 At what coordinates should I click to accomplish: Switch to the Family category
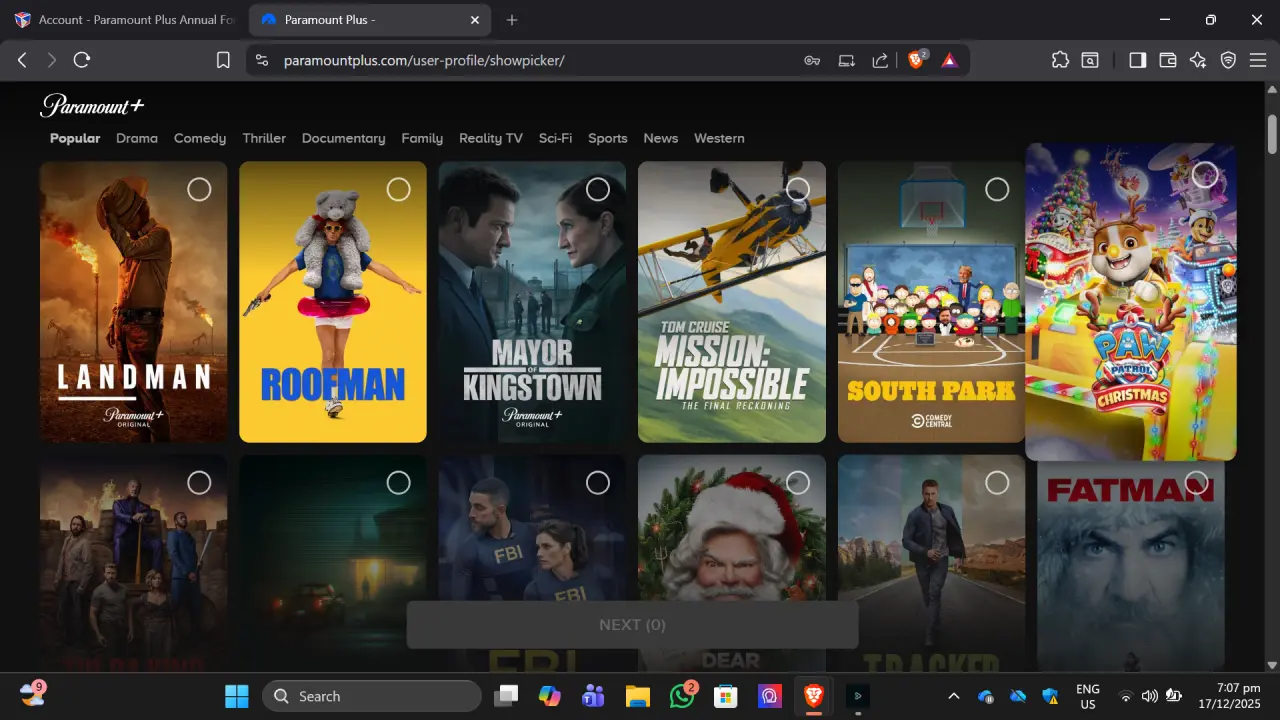tap(422, 138)
